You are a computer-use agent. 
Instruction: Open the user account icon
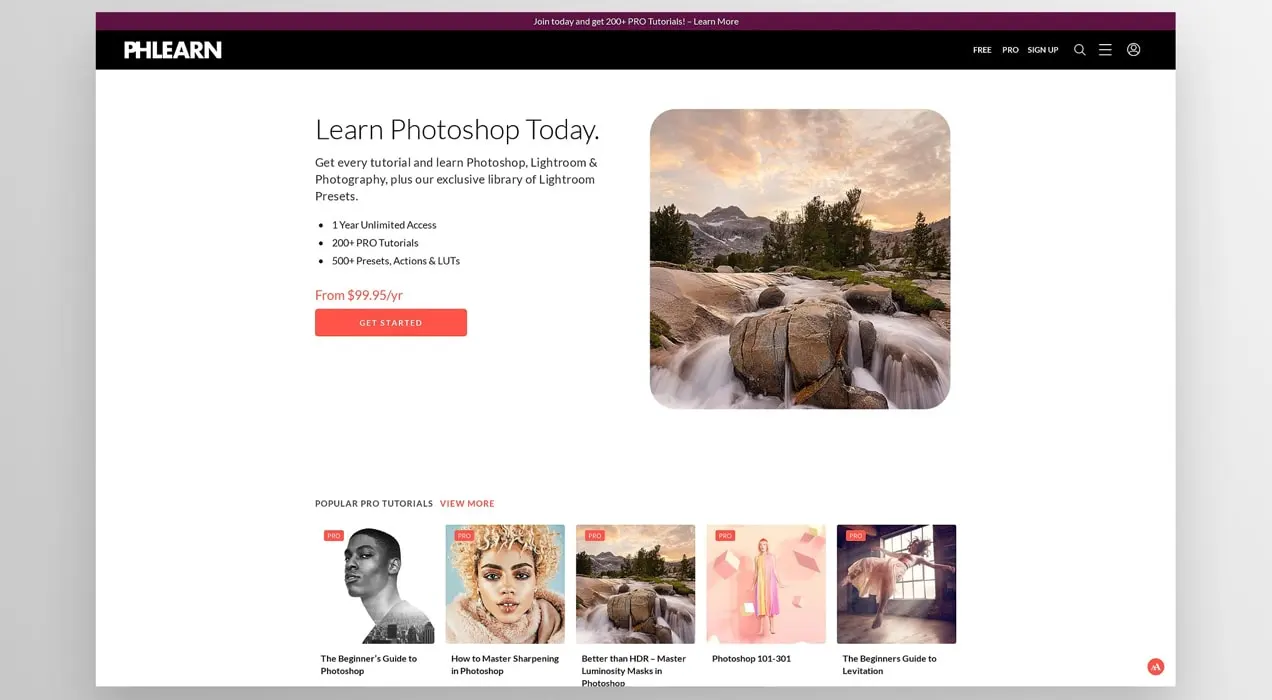point(1133,49)
